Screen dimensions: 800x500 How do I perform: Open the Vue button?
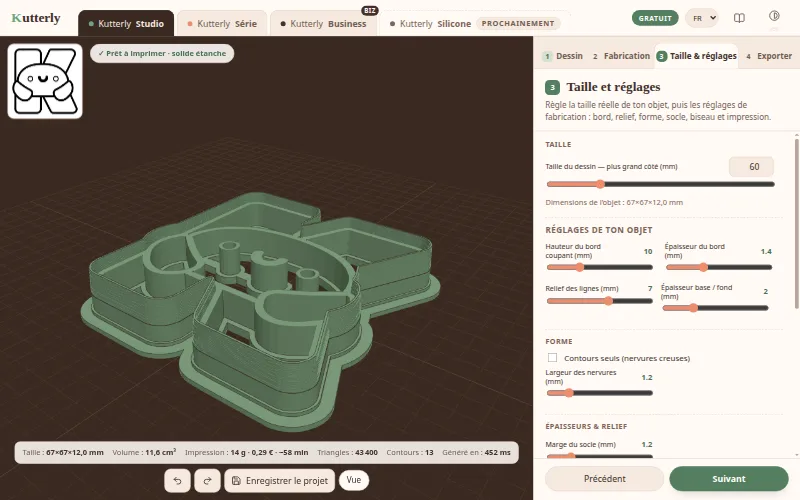tap(354, 480)
